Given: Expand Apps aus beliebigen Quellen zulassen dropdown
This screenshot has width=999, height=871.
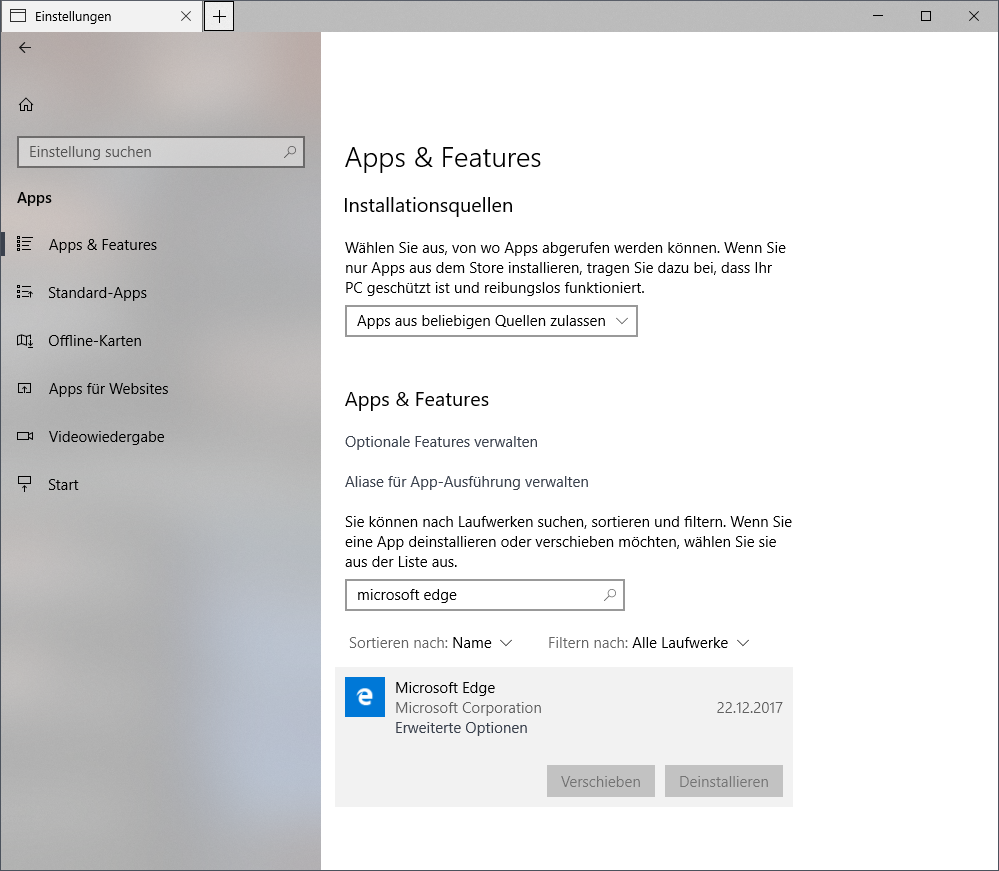Looking at the screenshot, I should (491, 321).
